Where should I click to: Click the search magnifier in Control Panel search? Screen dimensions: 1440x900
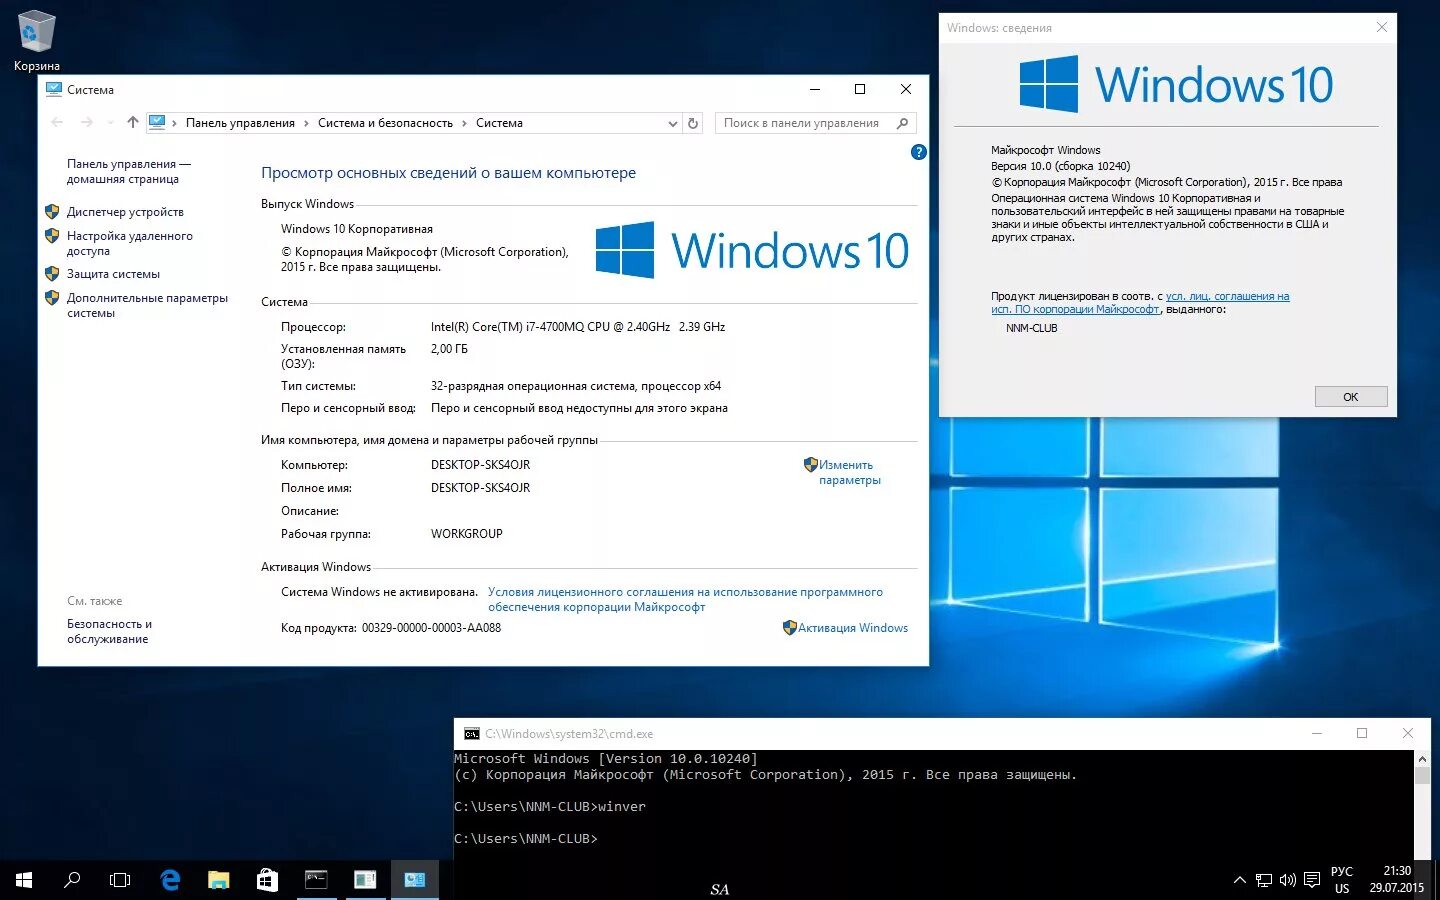tap(903, 123)
